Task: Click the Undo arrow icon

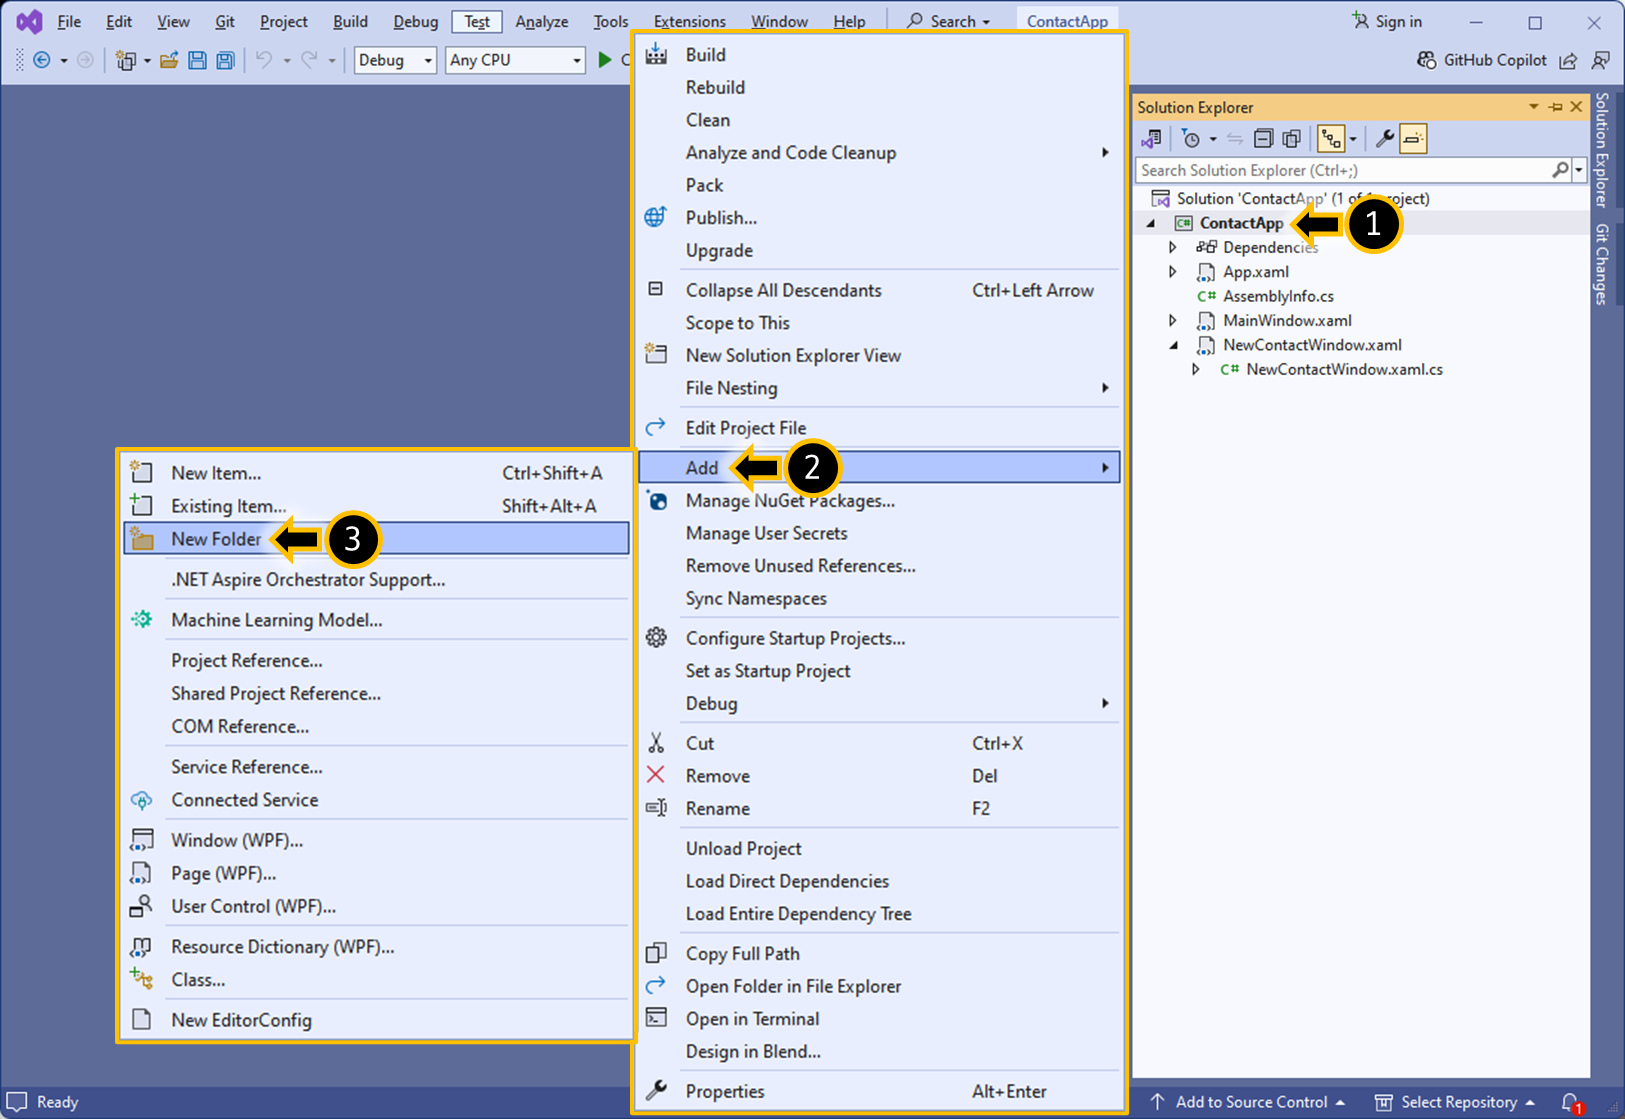Action: (x=264, y=60)
